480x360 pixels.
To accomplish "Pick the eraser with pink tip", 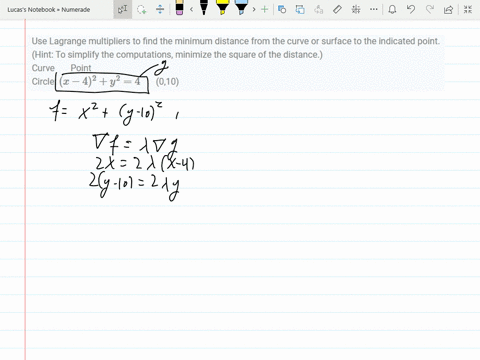I will tap(179, 8).
